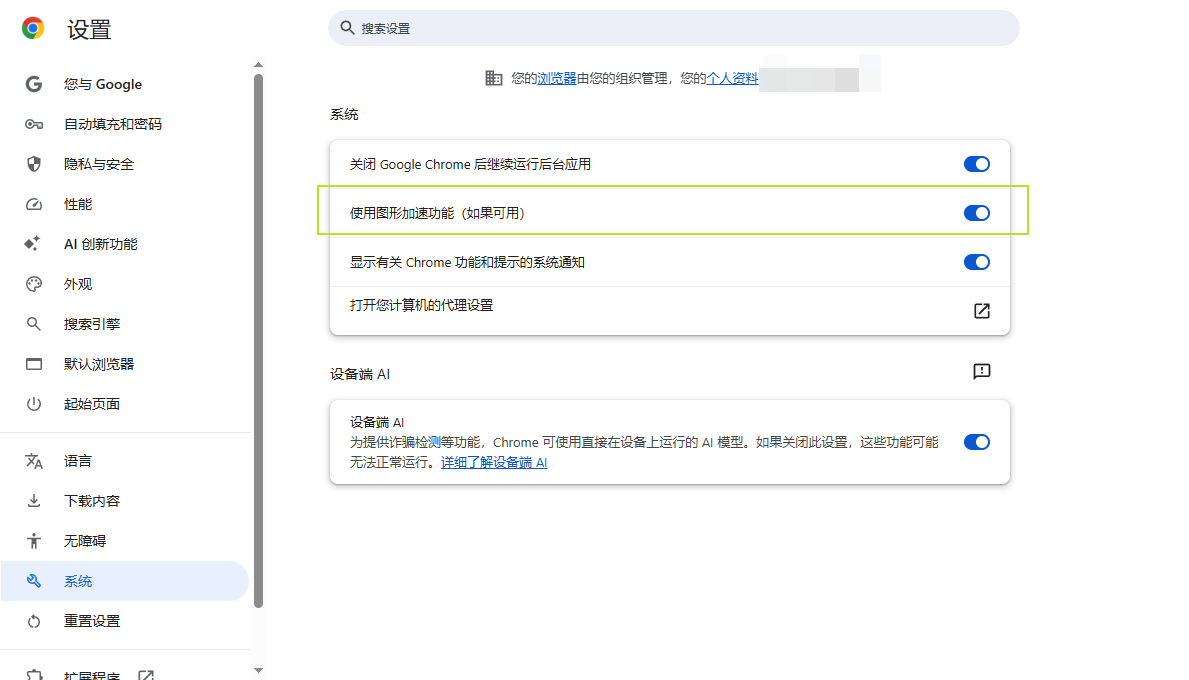Image resolution: width=1189 pixels, height=680 pixels.
Task: Toggle 使用图形加速功能 switch
Action: tap(977, 213)
